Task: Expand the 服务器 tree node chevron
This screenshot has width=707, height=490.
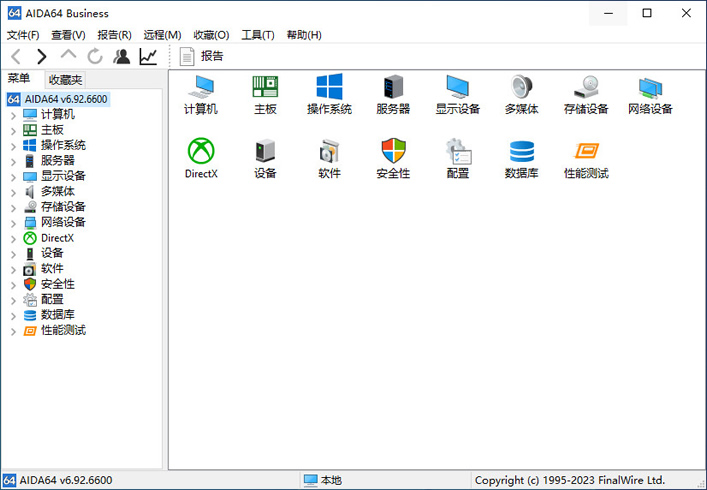Action: 13,161
